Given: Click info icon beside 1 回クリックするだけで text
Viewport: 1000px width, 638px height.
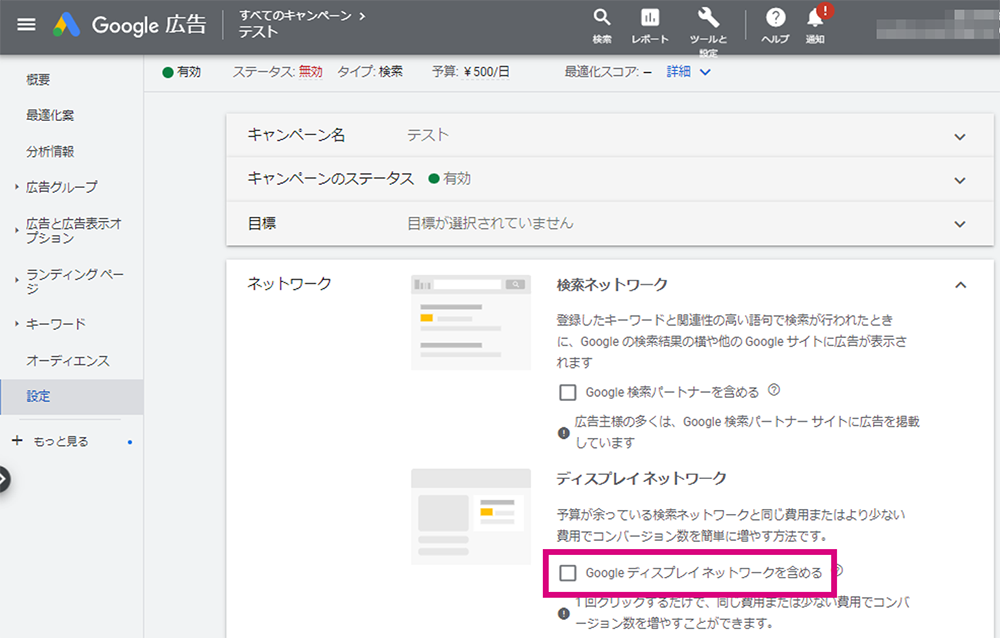Looking at the screenshot, I should (x=563, y=613).
